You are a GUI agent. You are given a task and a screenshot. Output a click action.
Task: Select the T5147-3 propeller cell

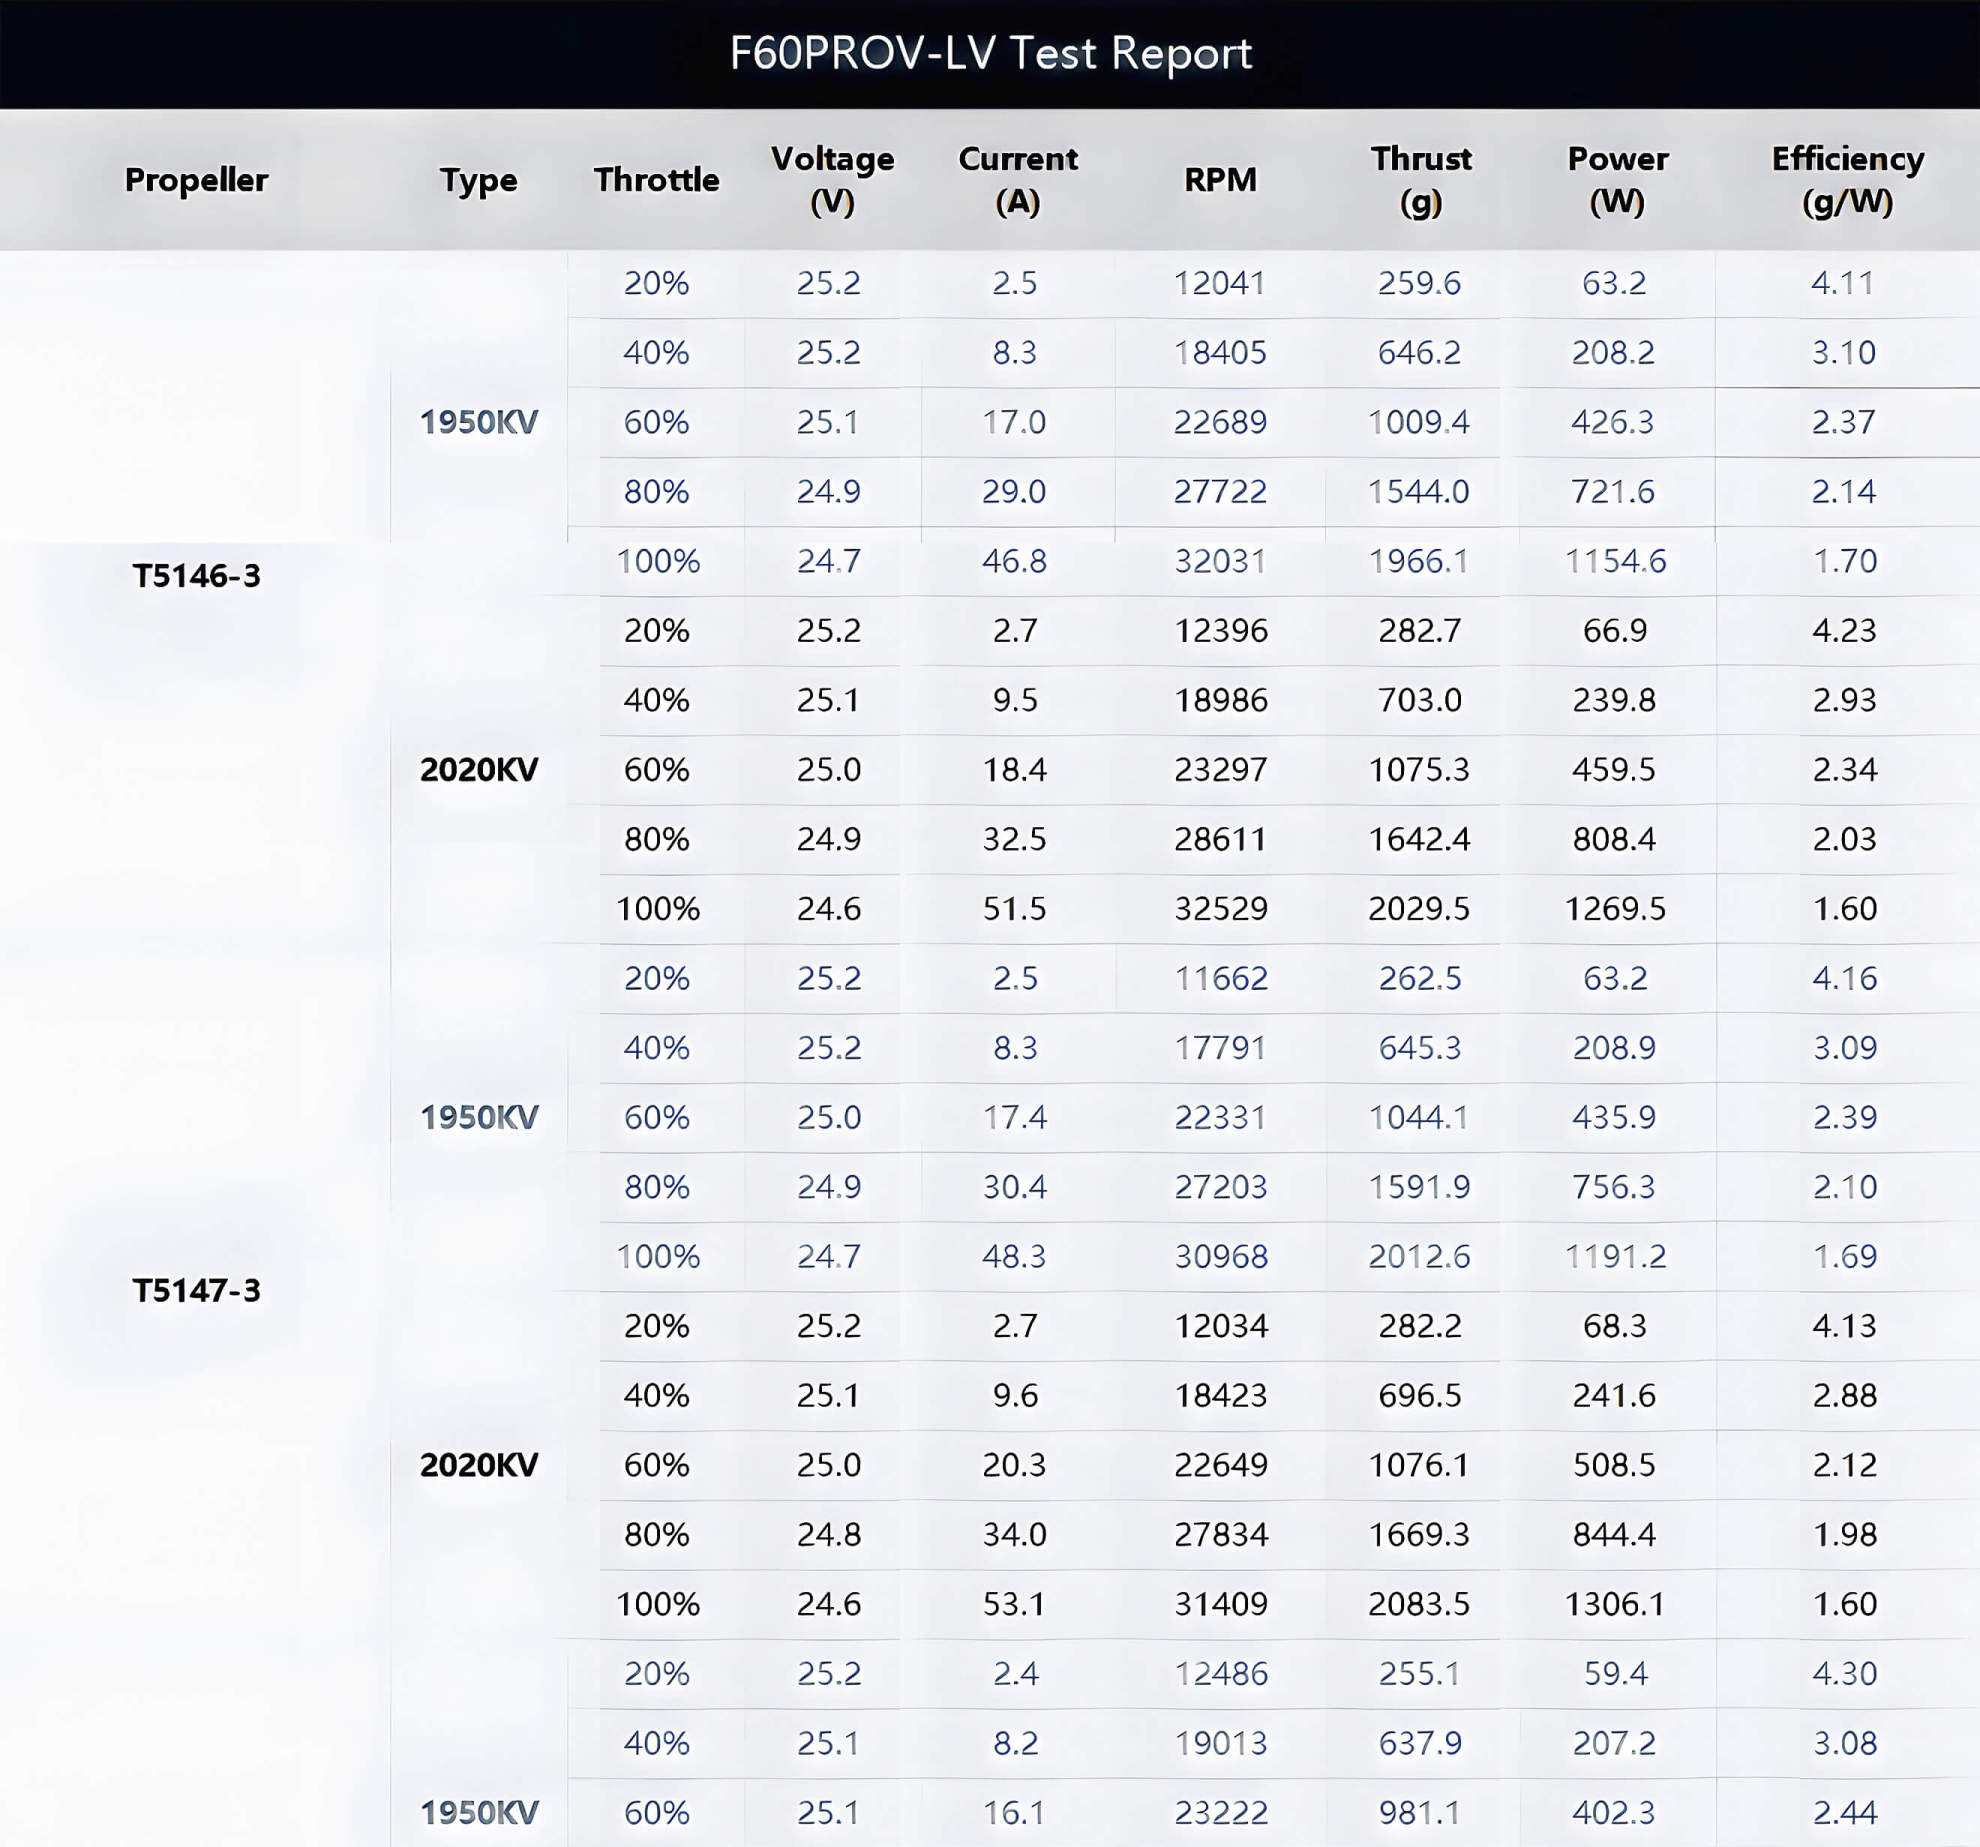coord(196,1291)
